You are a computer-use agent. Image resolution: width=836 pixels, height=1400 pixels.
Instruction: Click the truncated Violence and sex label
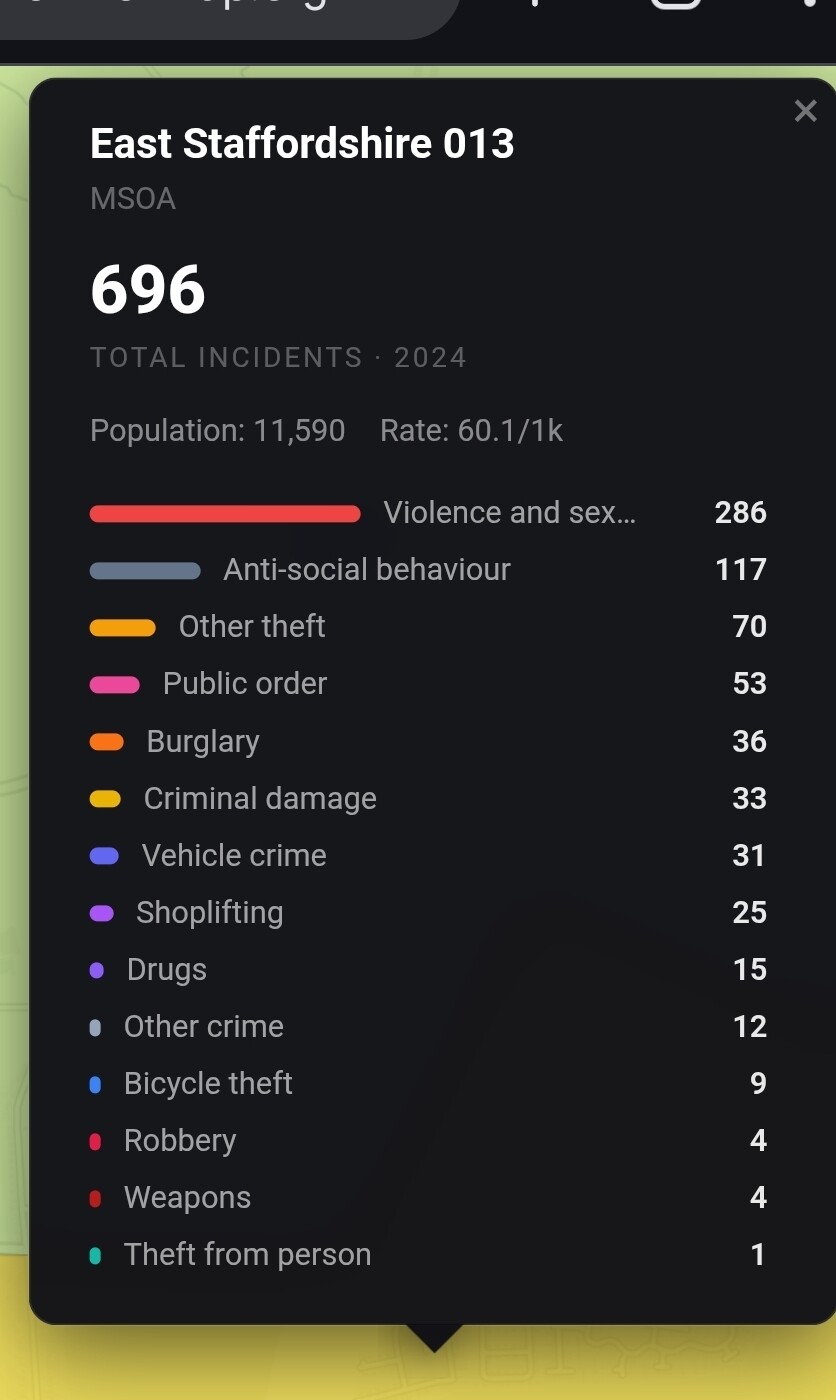pyautogui.click(x=509, y=513)
